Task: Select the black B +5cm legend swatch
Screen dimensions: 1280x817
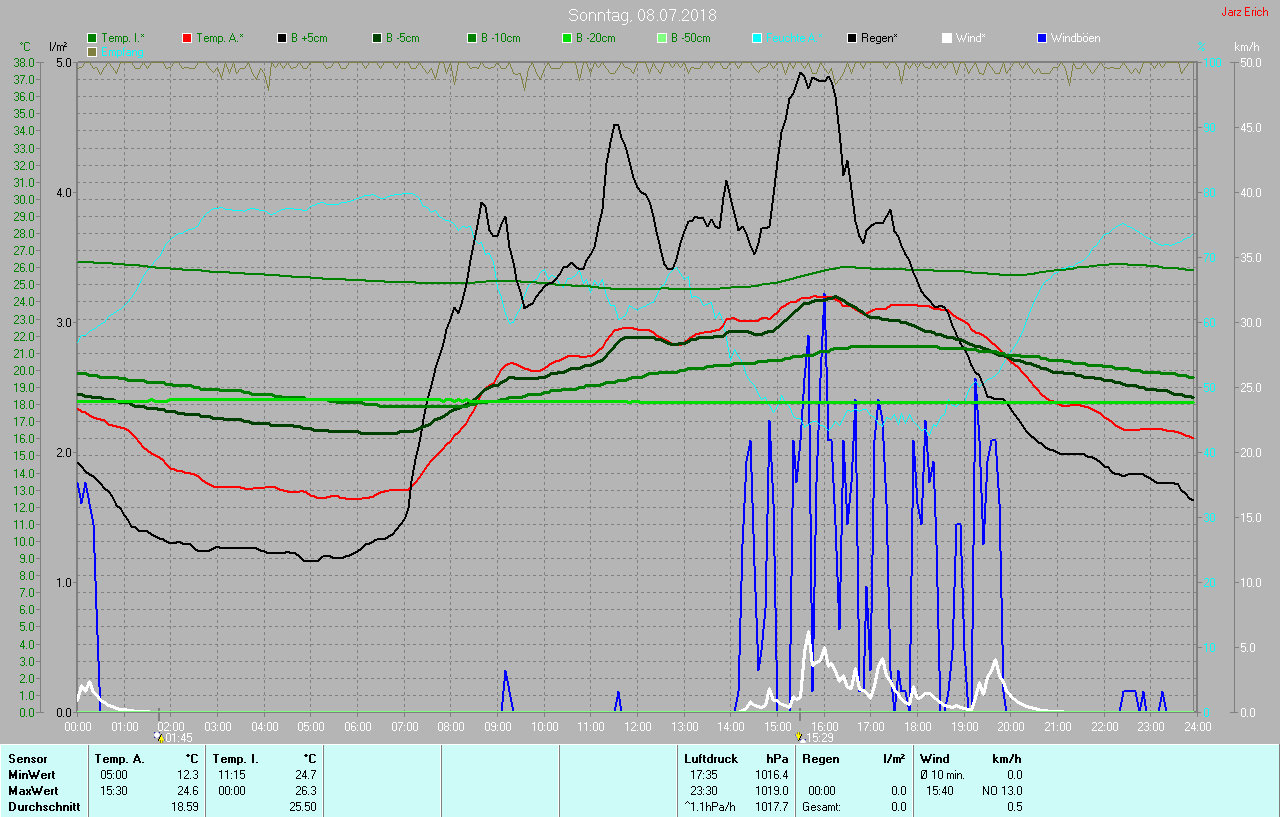Action: click(x=283, y=38)
